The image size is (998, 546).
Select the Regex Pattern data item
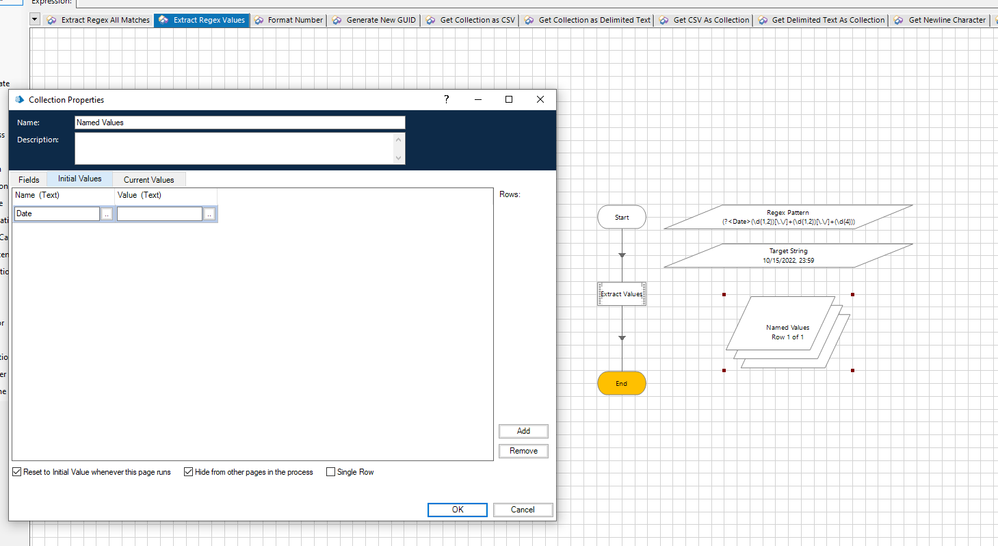tap(788, 217)
